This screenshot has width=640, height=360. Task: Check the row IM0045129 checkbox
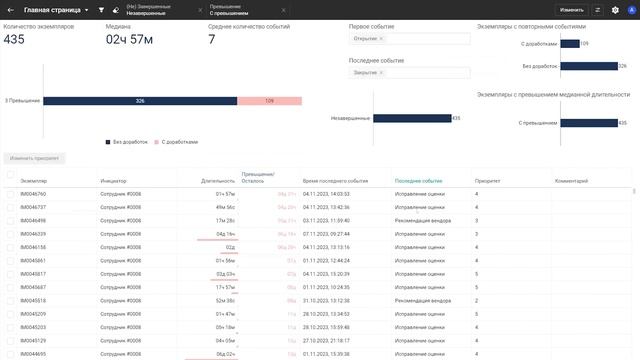(x=10, y=341)
